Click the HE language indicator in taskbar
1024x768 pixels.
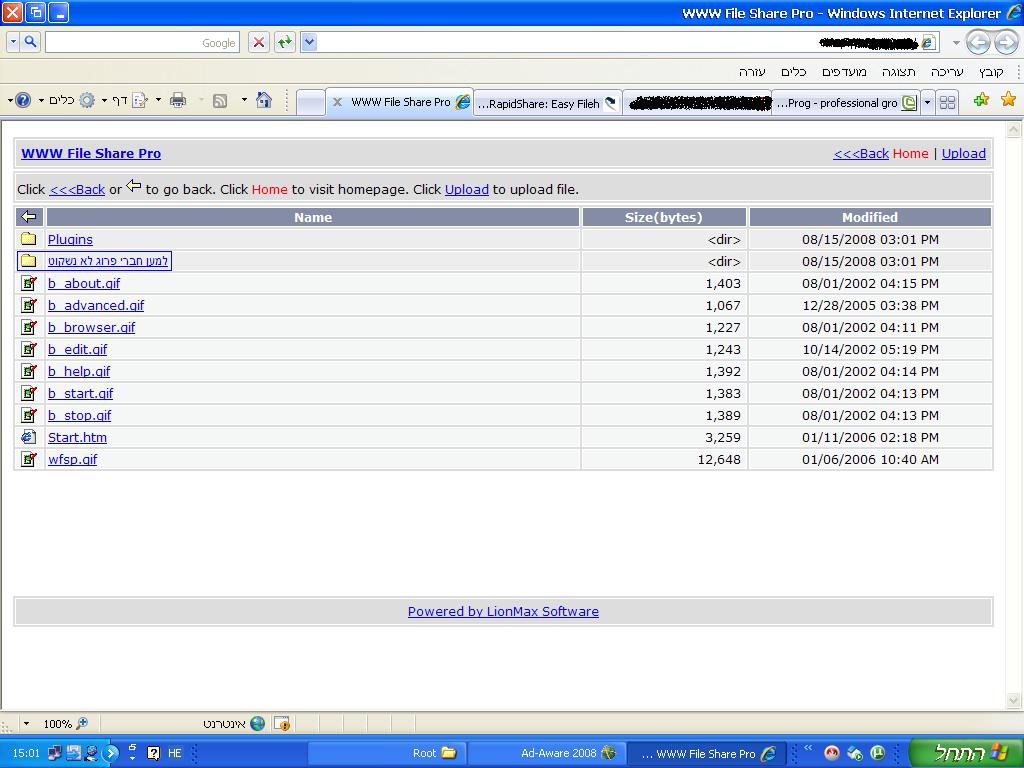pyautogui.click(x=174, y=753)
